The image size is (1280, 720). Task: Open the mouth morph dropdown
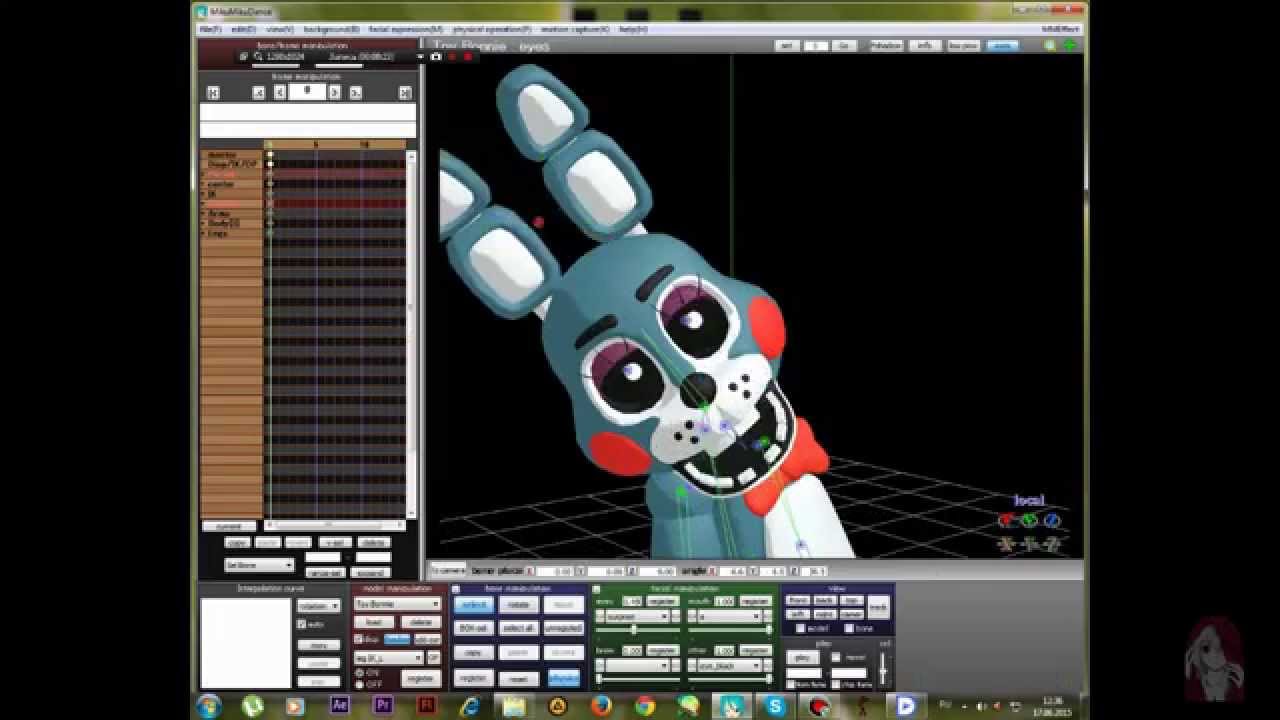pyautogui.click(x=729, y=617)
